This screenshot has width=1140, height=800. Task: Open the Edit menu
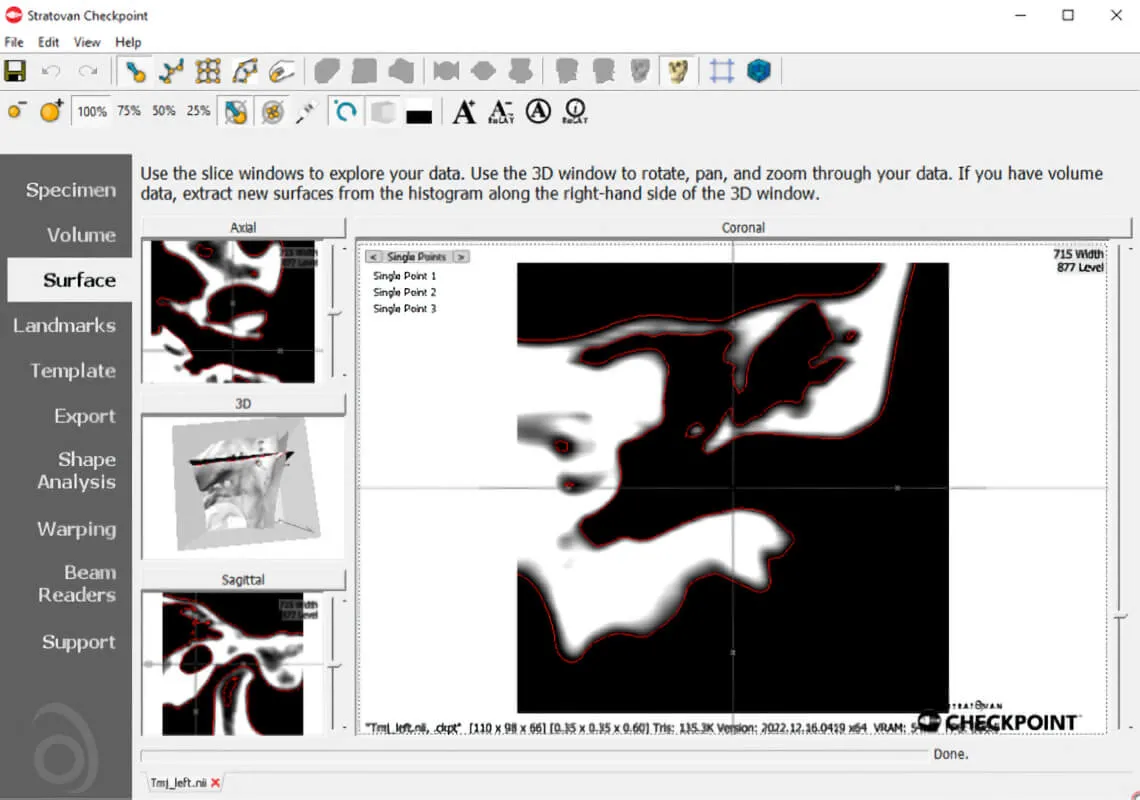coord(48,42)
